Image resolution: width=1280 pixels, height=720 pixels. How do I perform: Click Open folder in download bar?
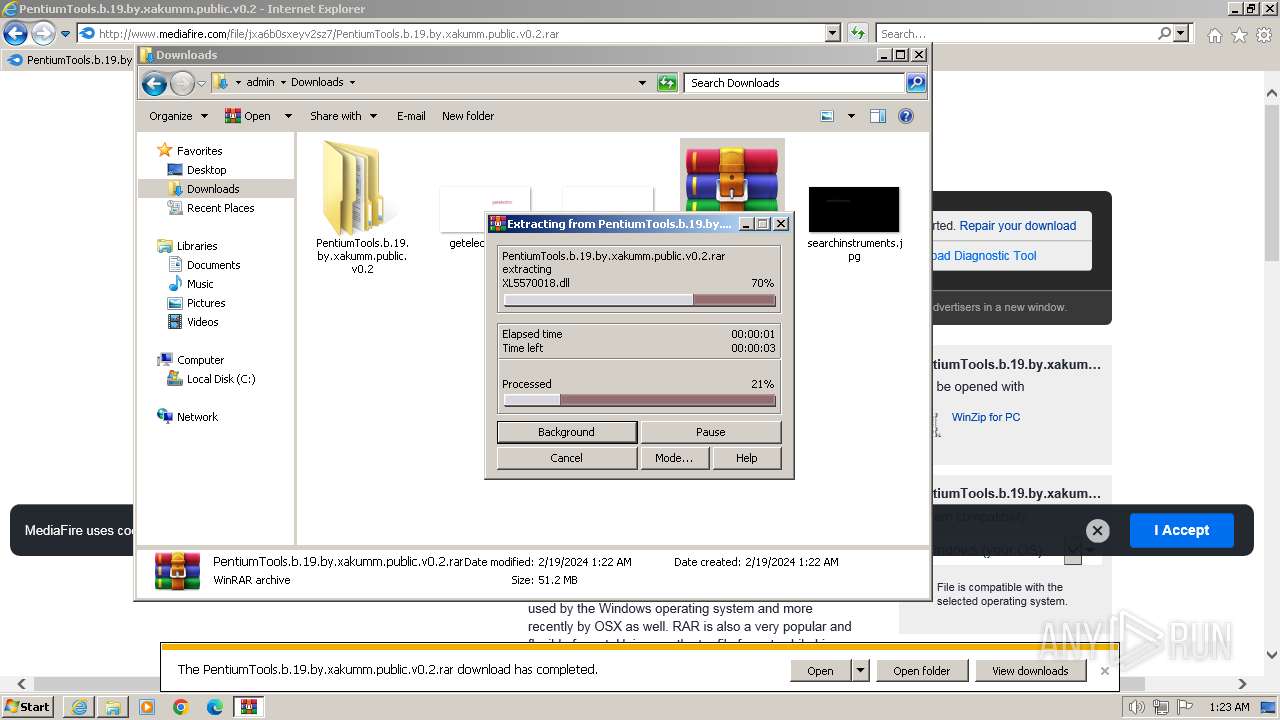point(922,671)
